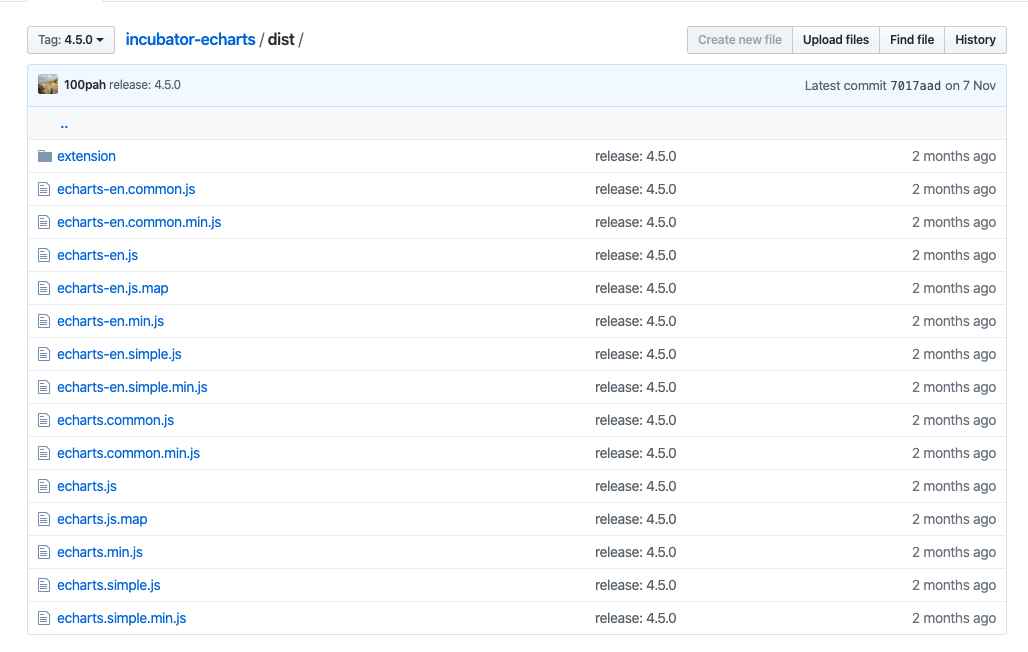
Task: Open the latest commit 7017aad
Action: [915, 85]
